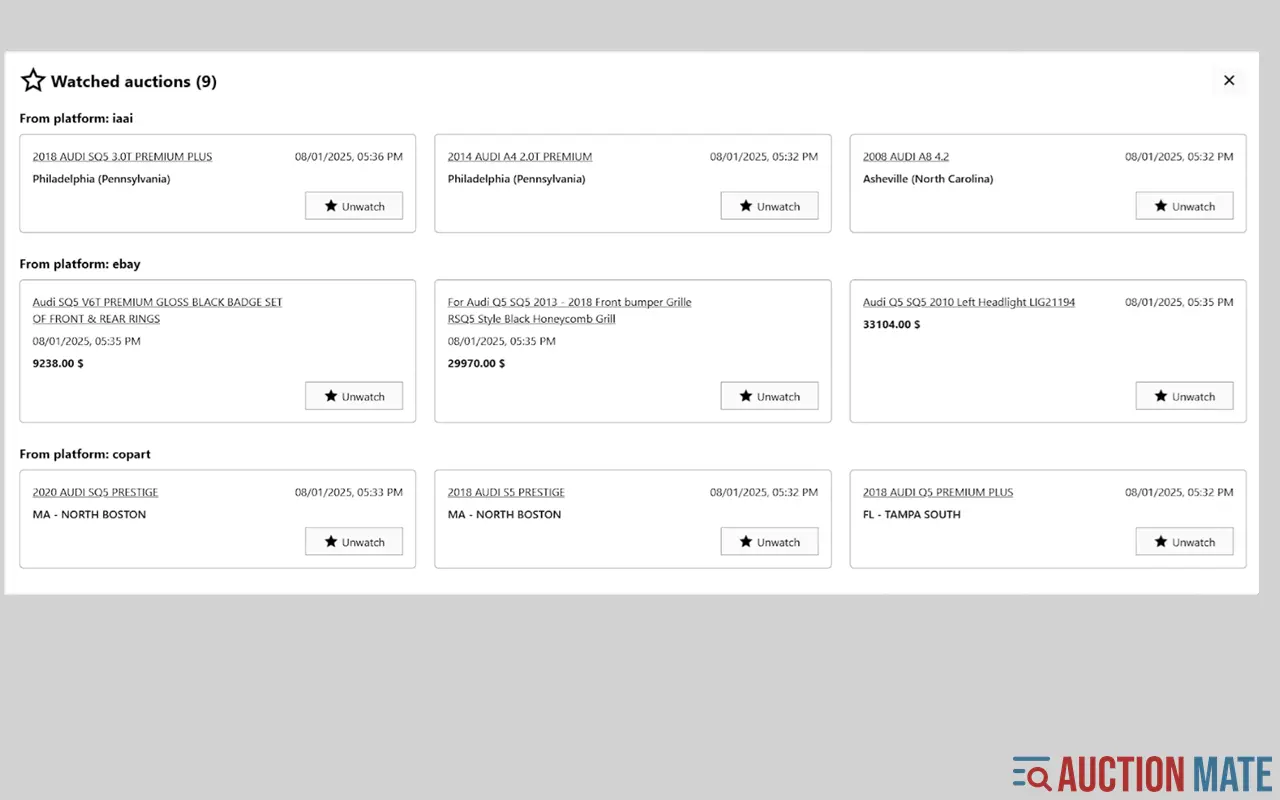Screen dimensions: 1280x800
Task: Open the 2018 AUDI S5 PRESTIGE listing
Action: click(505, 492)
